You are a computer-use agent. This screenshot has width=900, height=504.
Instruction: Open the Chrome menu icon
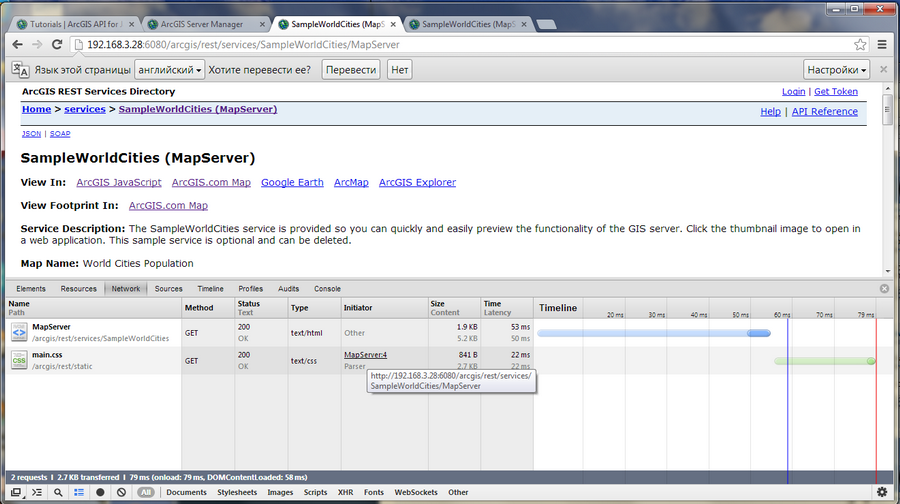tap(882, 44)
